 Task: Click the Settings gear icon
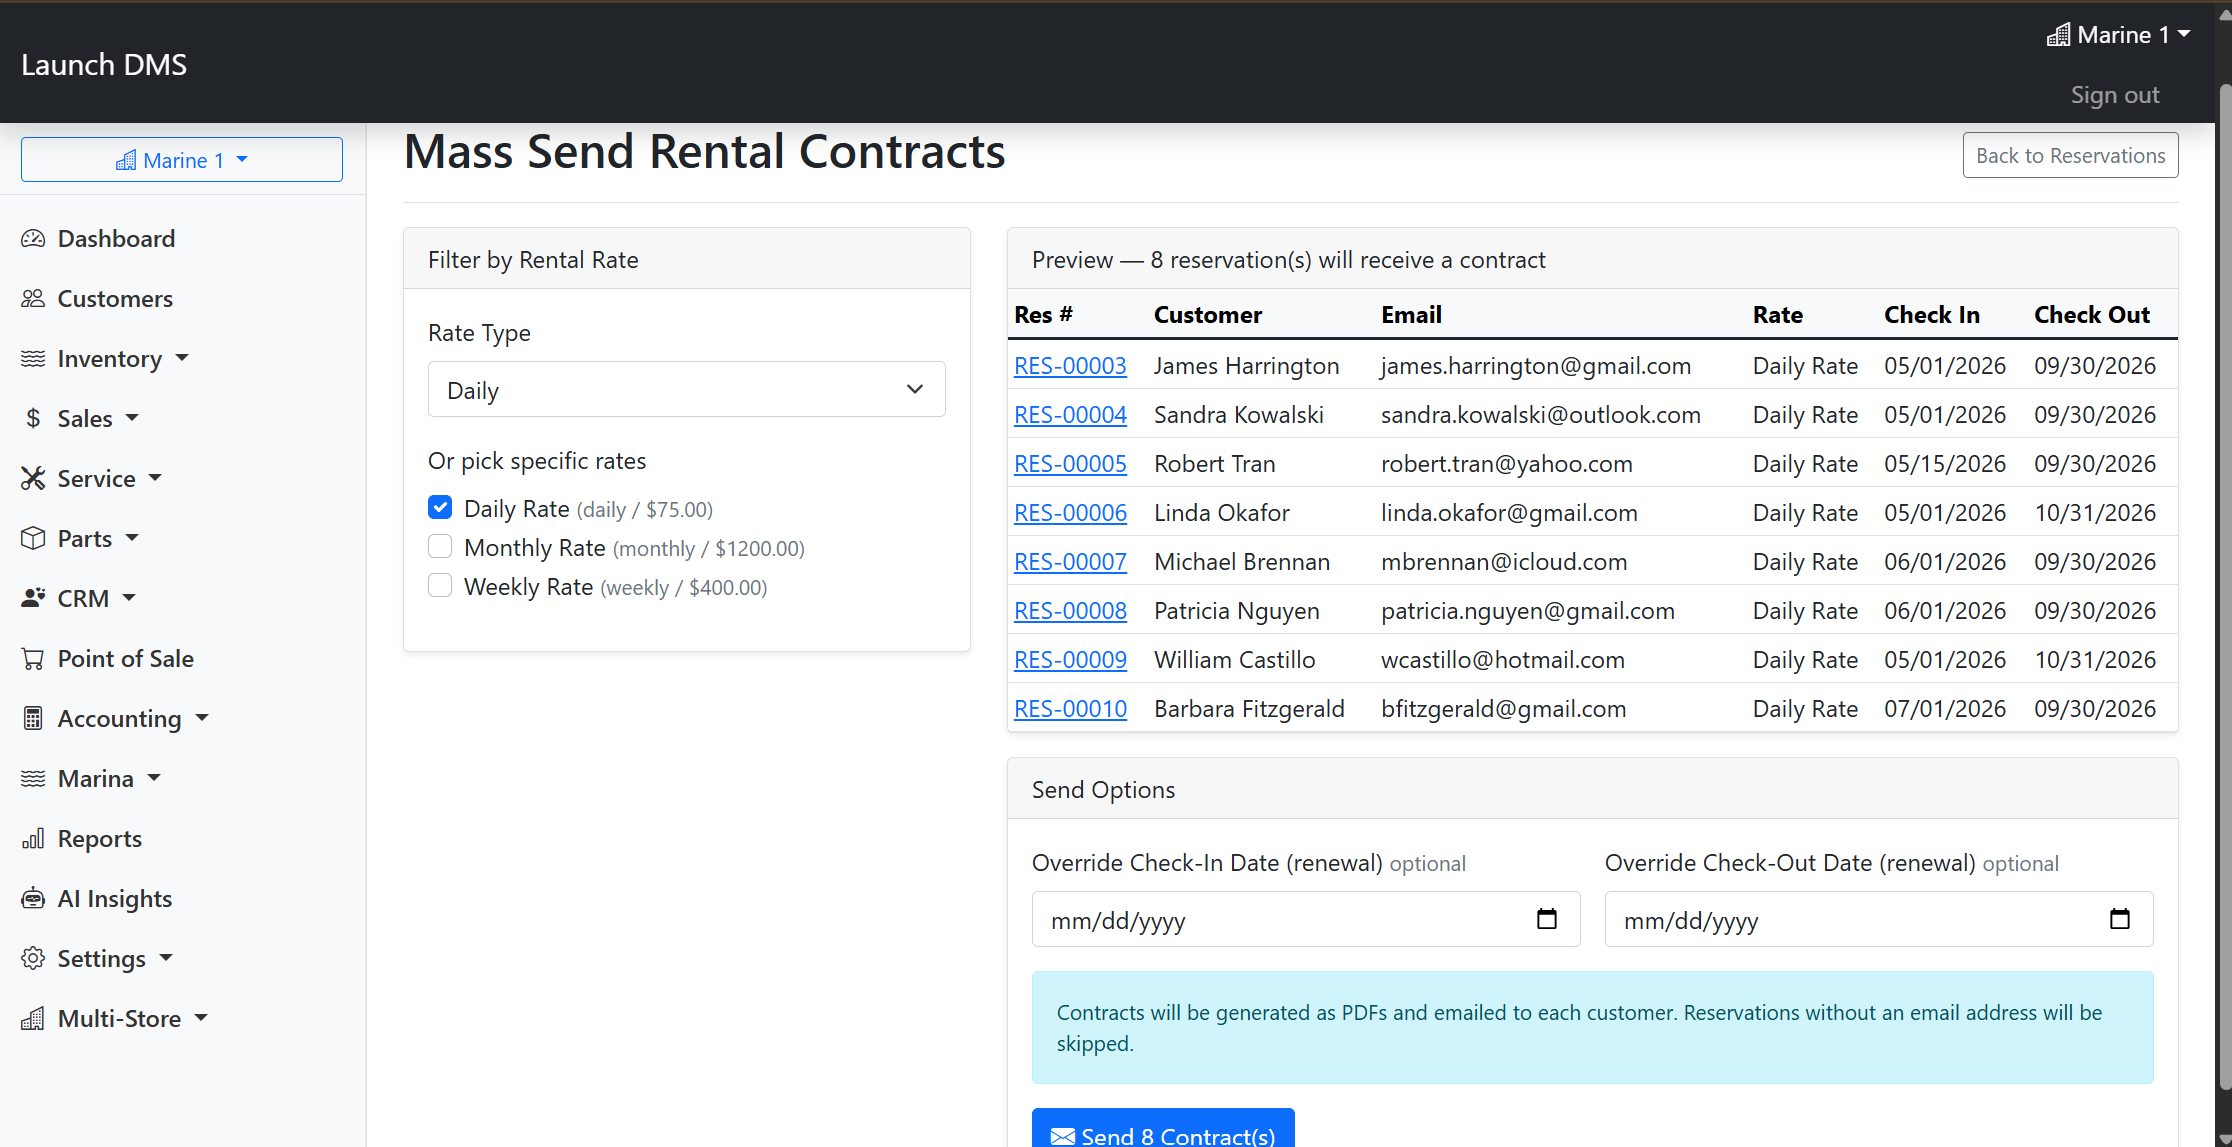33,959
